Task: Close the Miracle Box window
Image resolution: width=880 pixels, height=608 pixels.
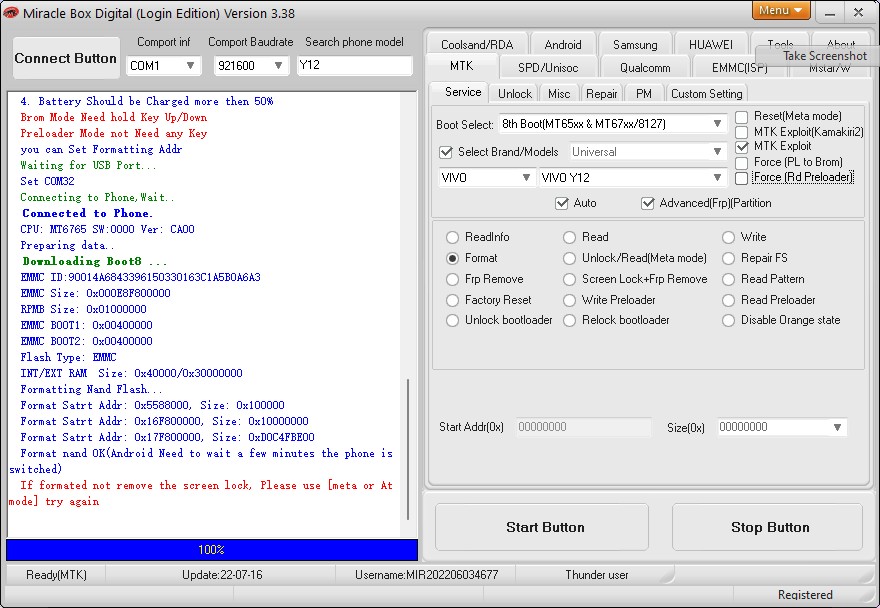Action: (858, 12)
